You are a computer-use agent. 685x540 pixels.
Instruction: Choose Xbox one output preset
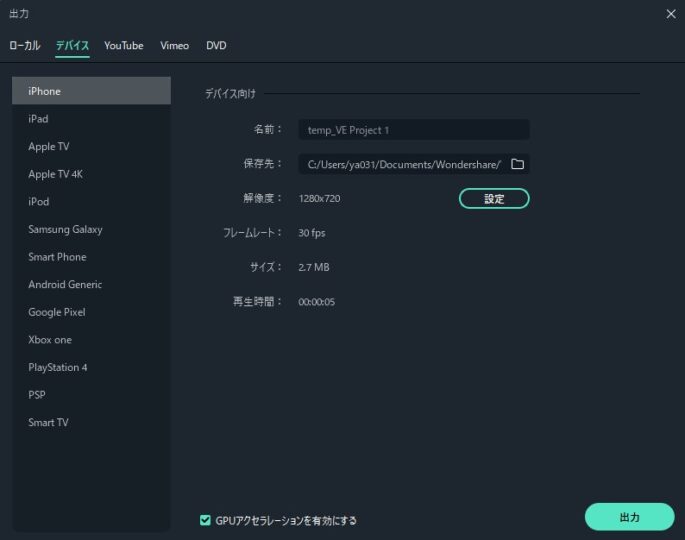tap(50, 340)
